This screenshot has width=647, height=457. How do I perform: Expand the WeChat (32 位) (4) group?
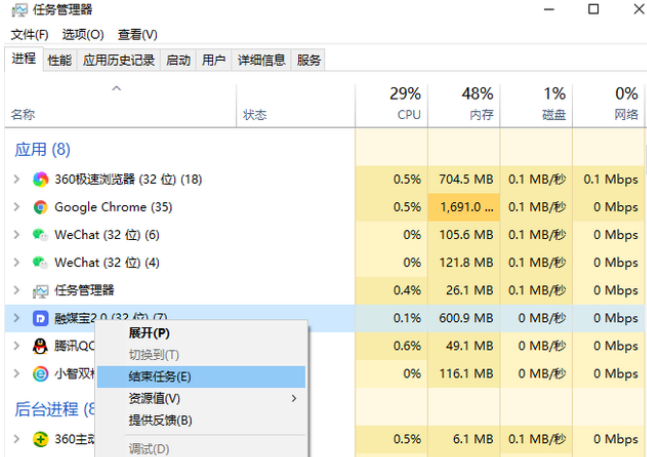(x=17, y=262)
